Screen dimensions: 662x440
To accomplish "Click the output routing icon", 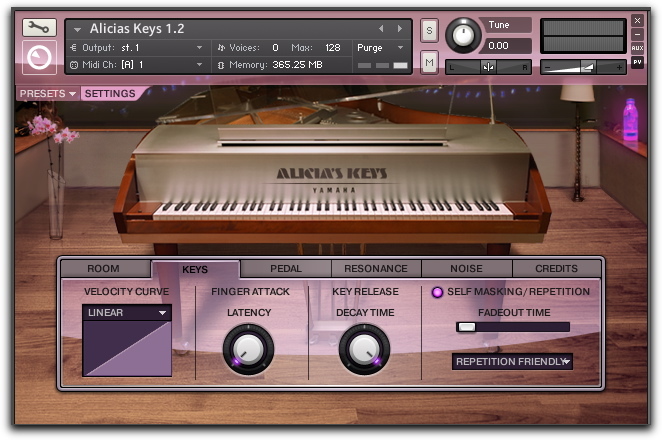I will click(73, 48).
